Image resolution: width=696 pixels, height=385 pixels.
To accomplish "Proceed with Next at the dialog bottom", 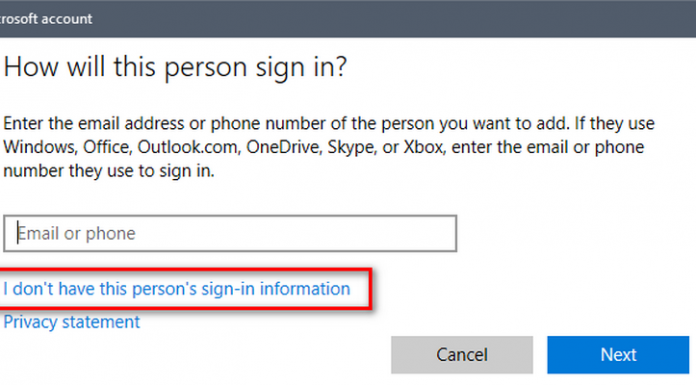I will [x=618, y=354].
